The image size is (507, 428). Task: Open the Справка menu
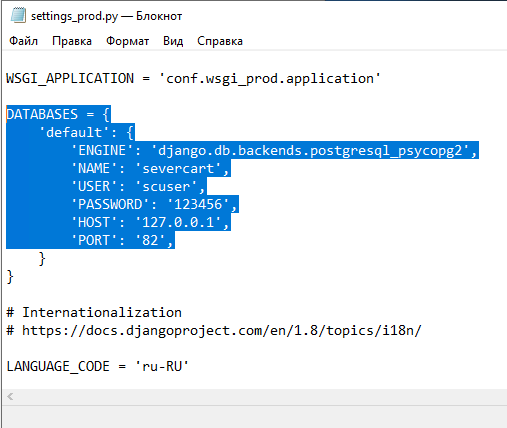(x=220, y=41)
